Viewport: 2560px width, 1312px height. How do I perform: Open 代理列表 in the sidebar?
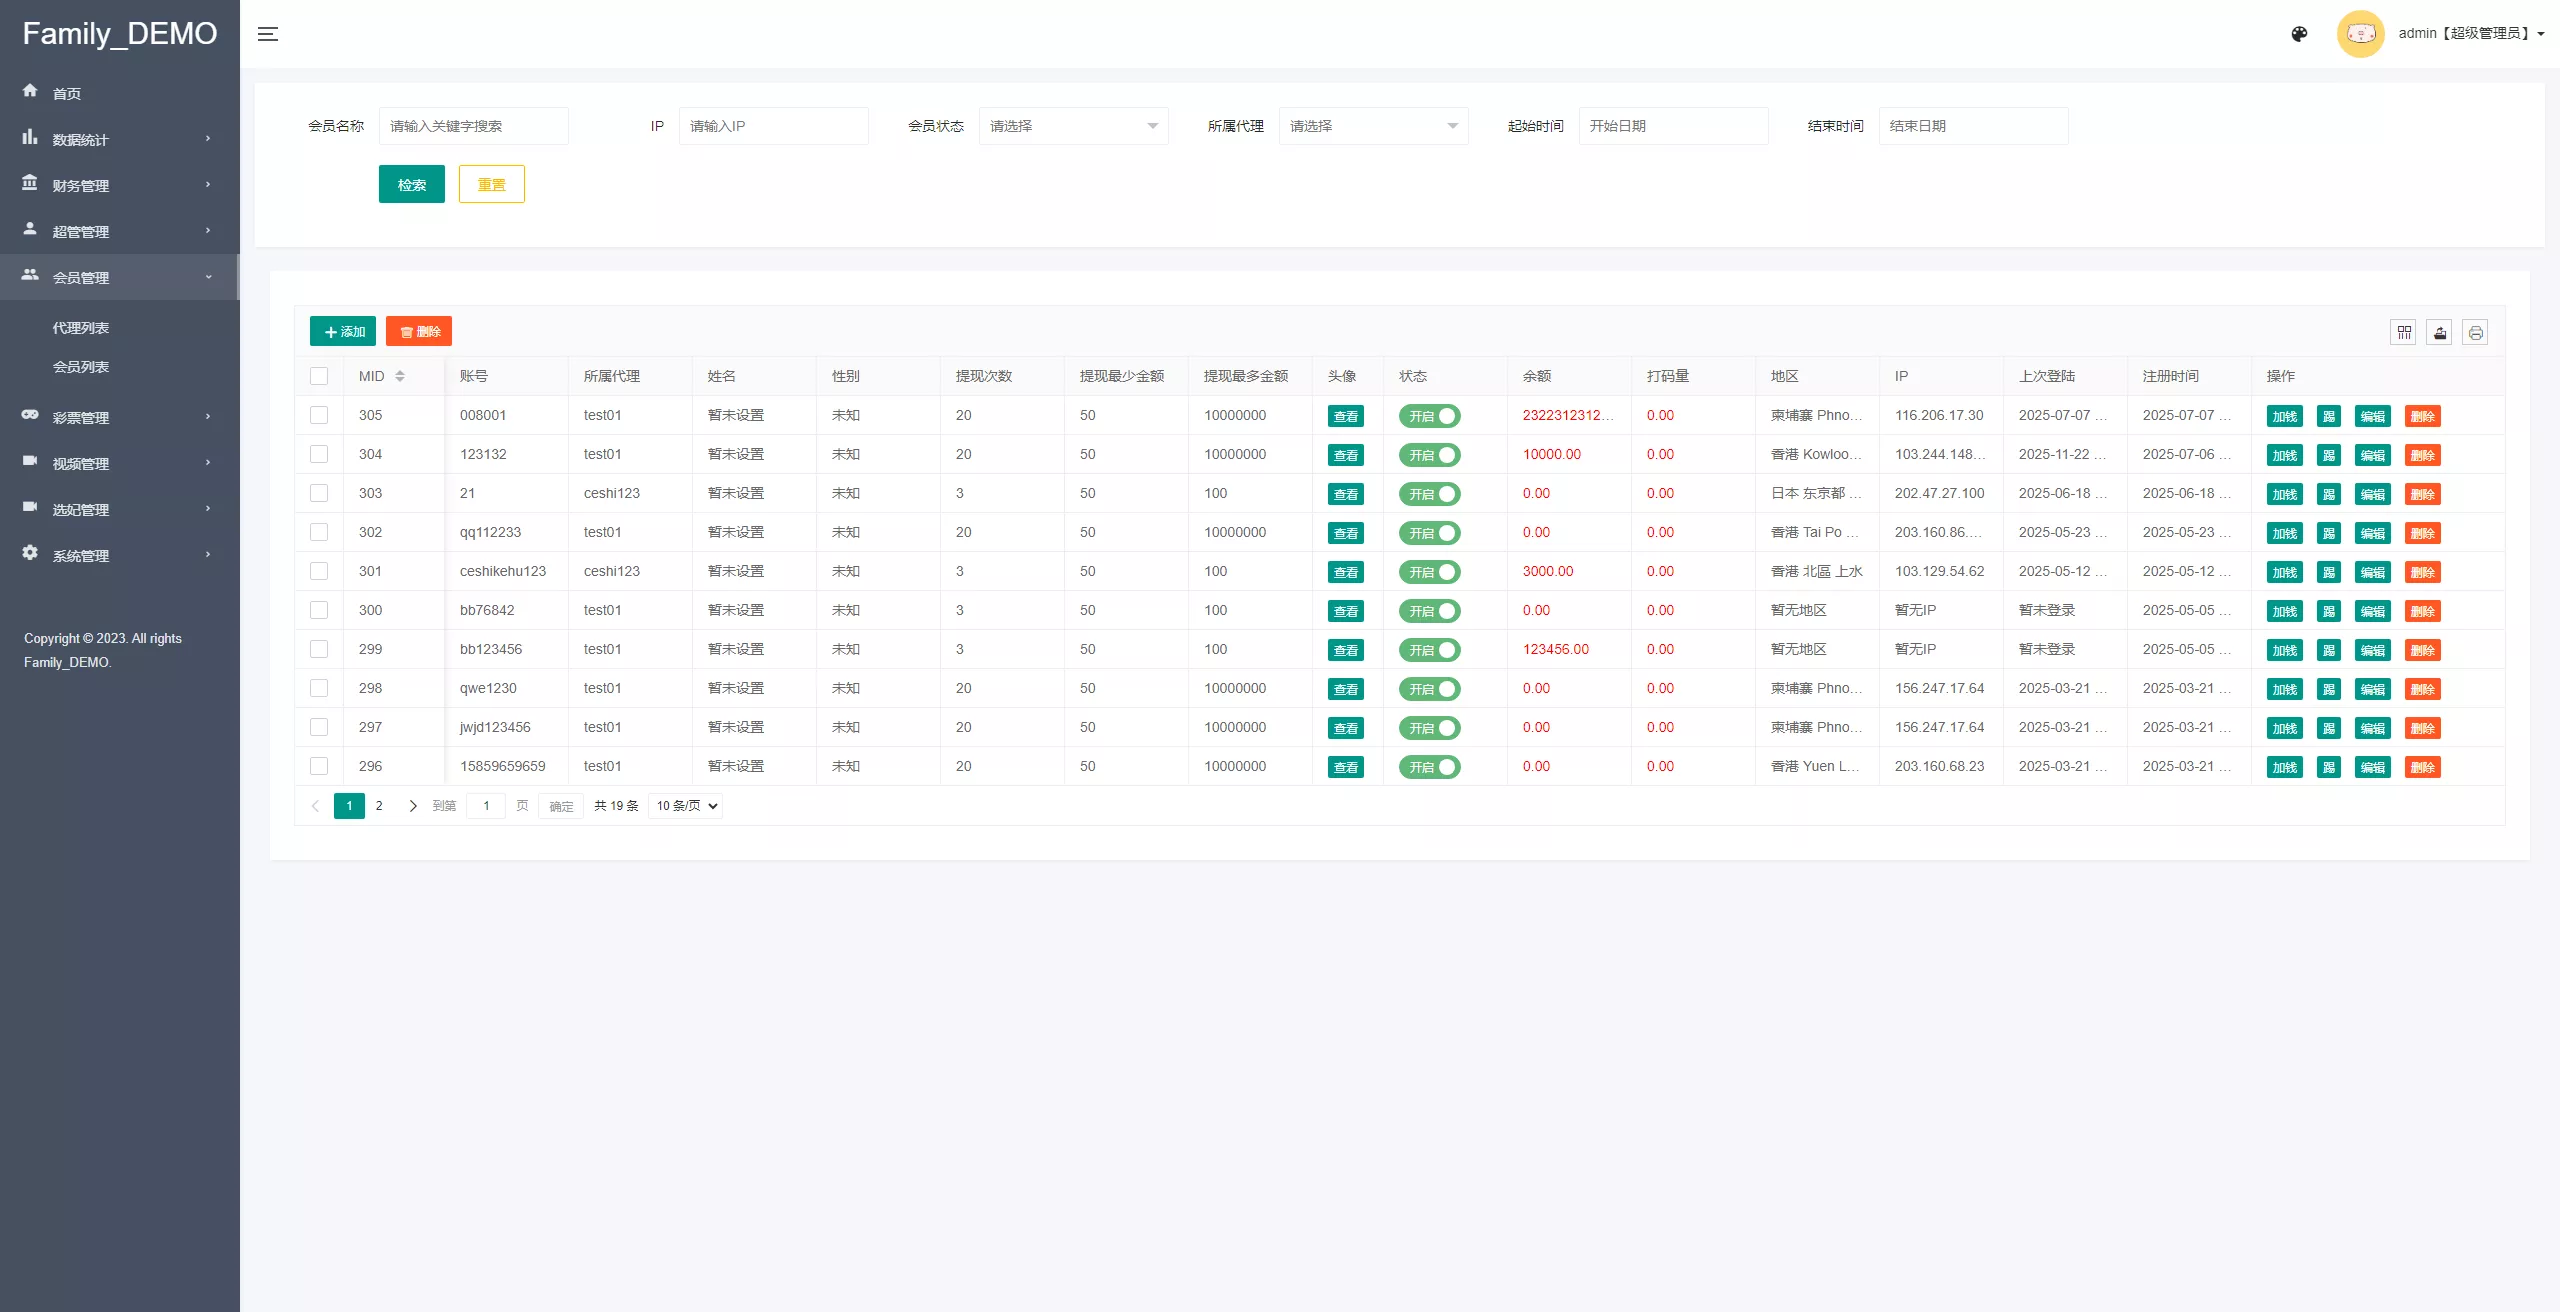coord(81,328)
